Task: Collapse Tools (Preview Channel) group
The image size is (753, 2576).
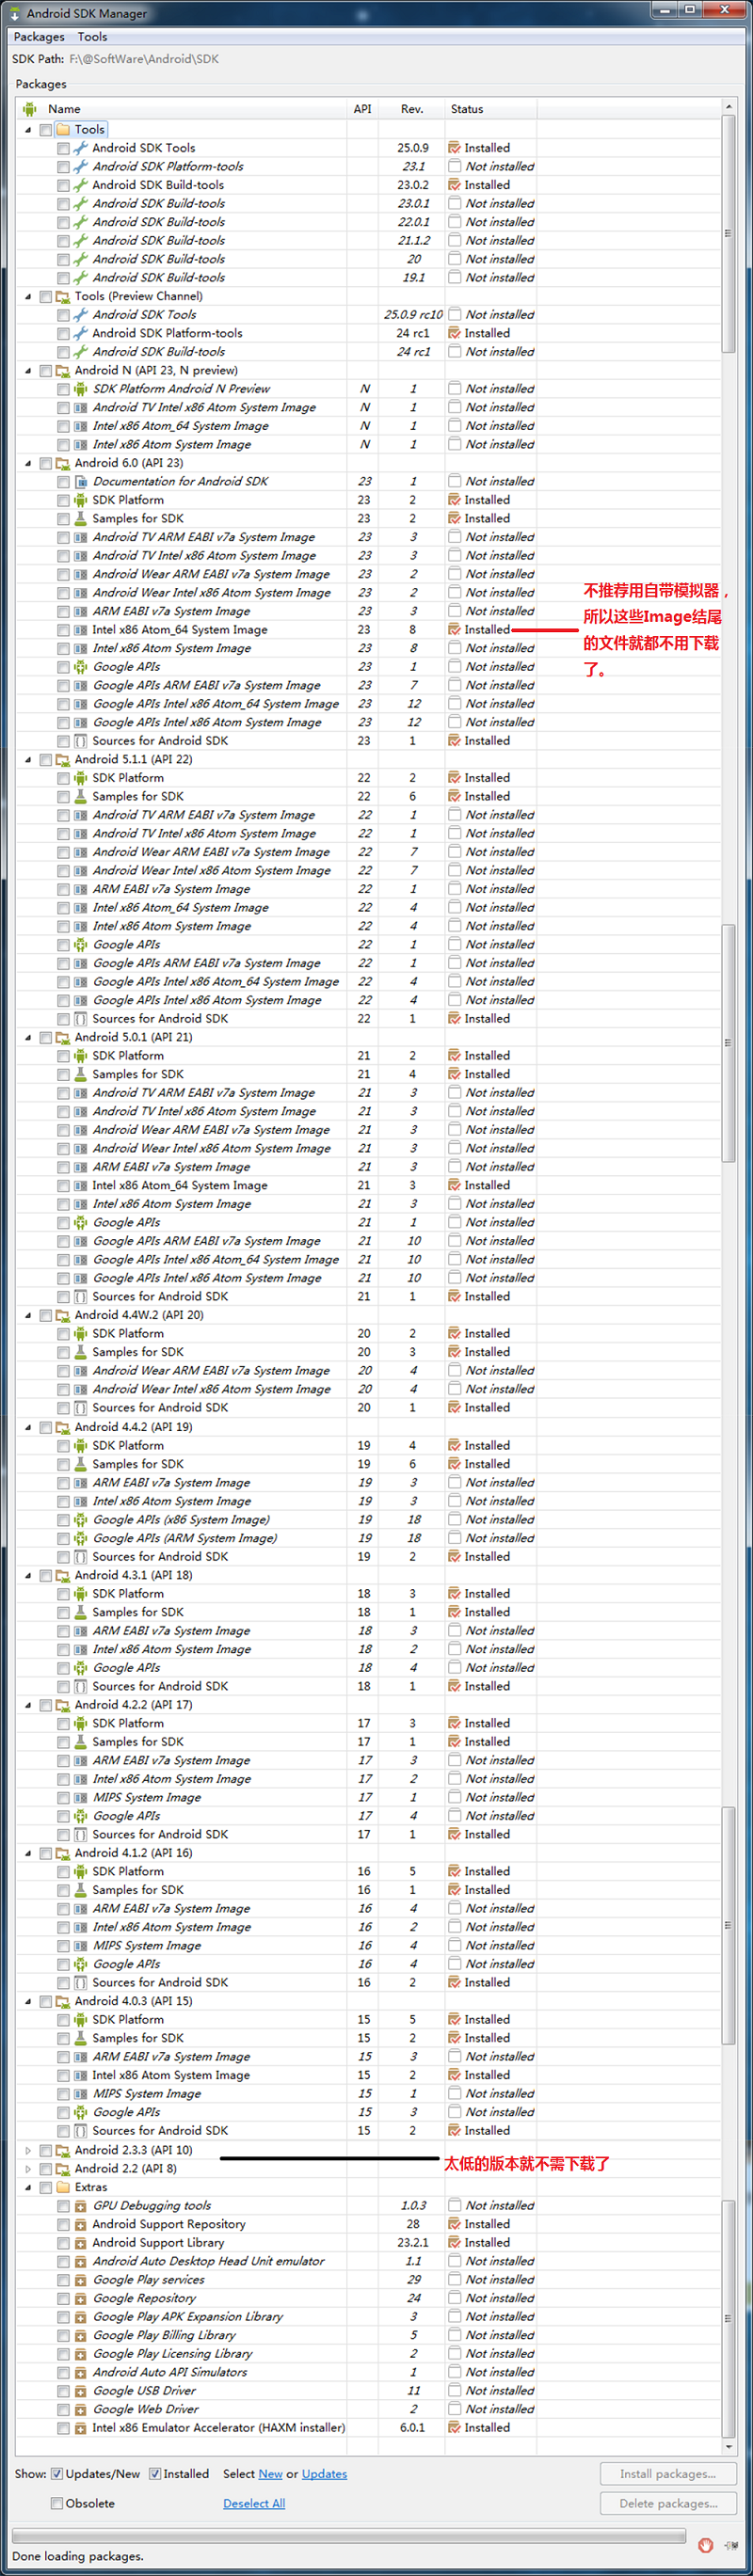Action: [x=28, y=296]
